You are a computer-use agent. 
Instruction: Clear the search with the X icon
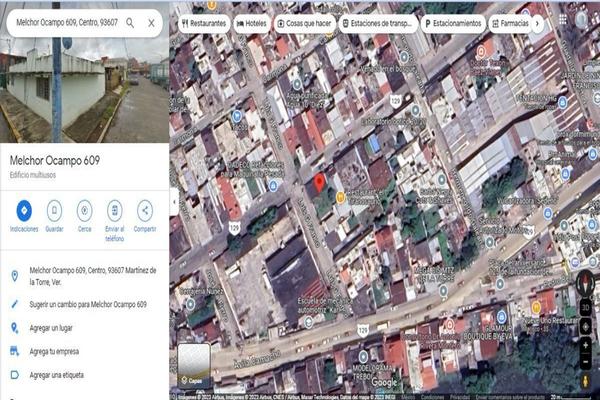[x=152, y=23]
